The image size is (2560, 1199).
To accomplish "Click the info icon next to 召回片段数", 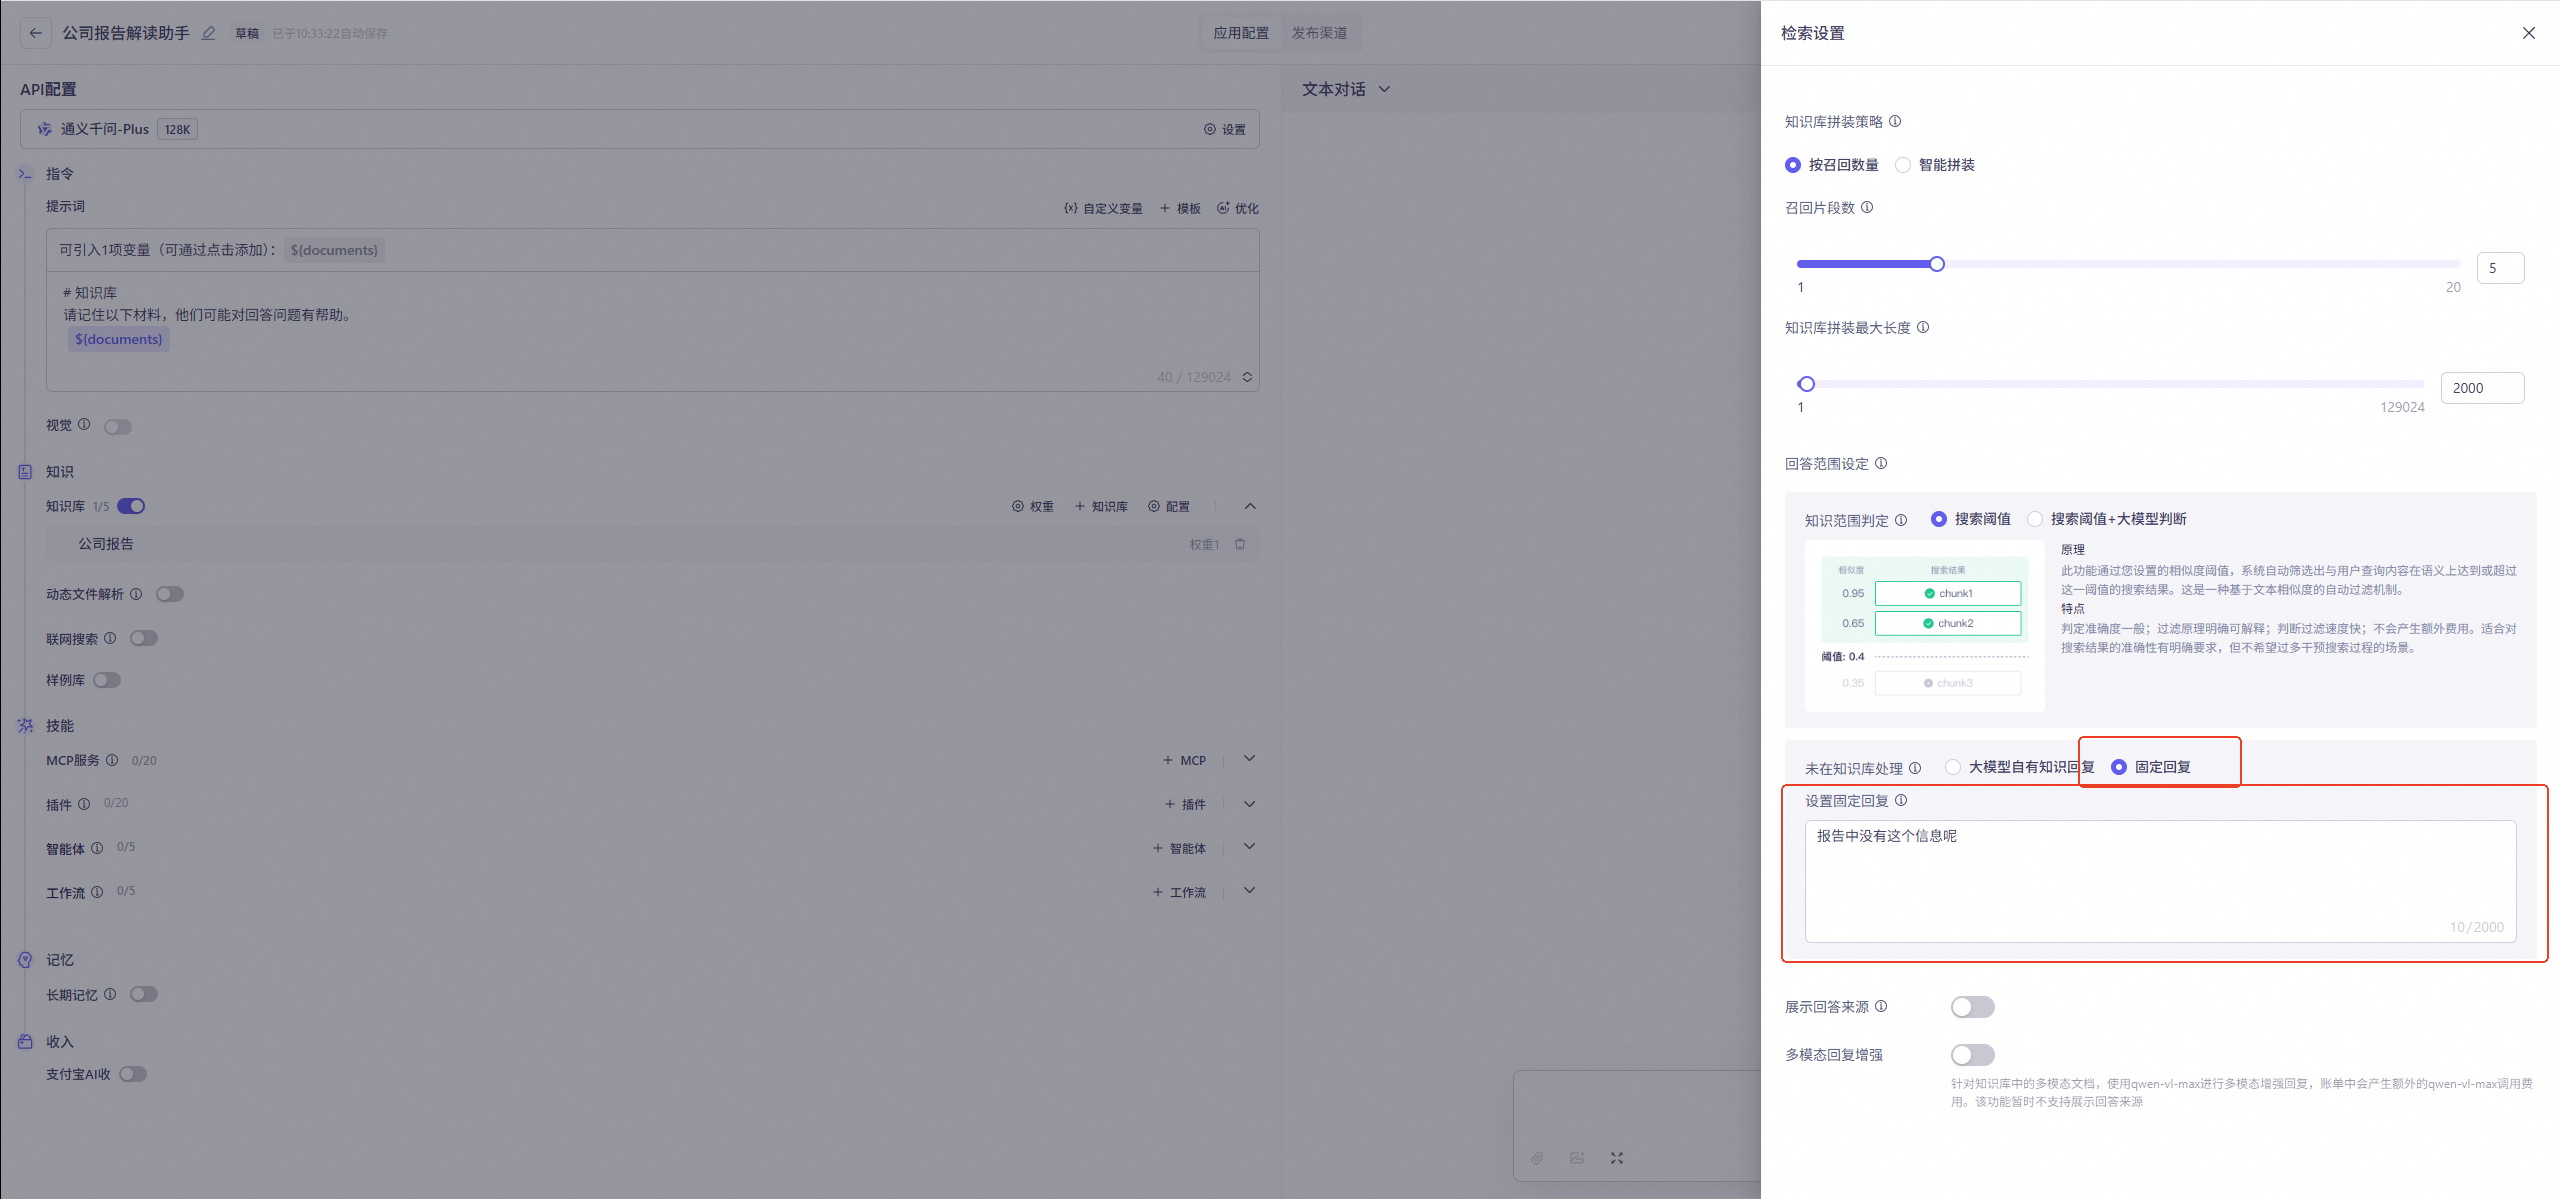I will pyautogui.click(x=1867, y=207).
